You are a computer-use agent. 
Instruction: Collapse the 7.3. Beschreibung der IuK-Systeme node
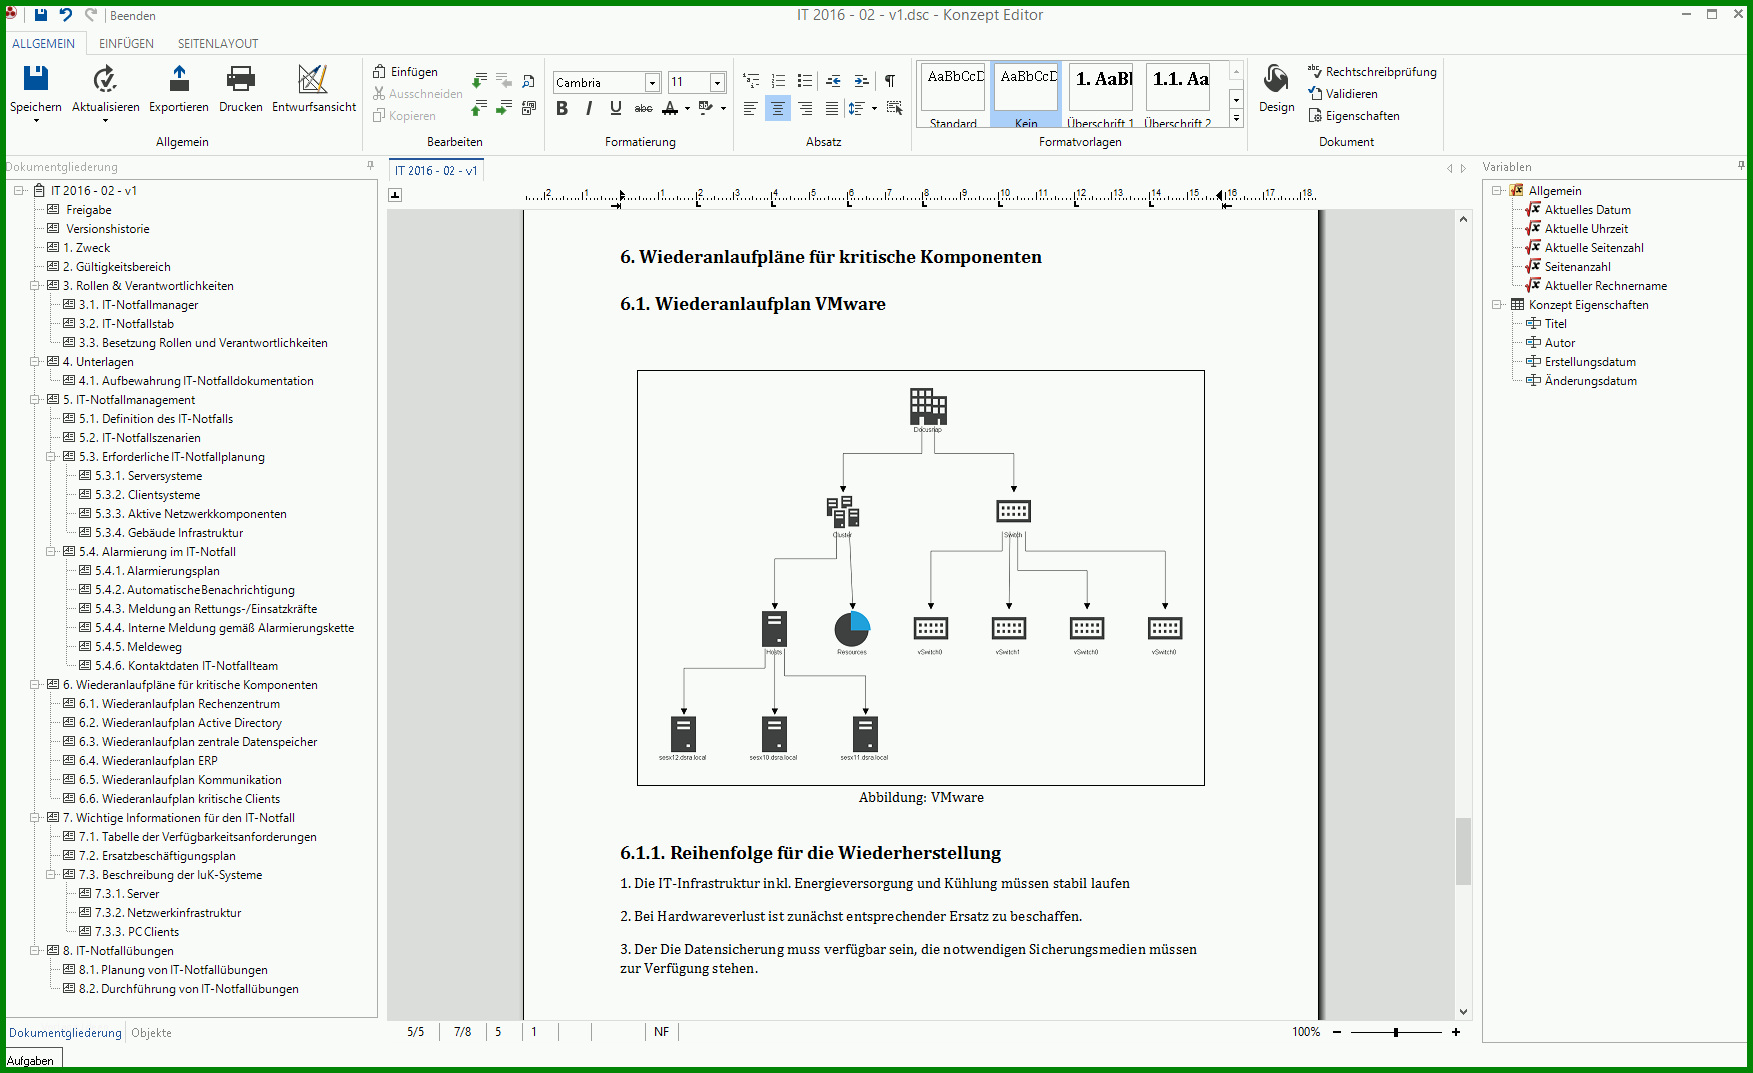point(51,875)
